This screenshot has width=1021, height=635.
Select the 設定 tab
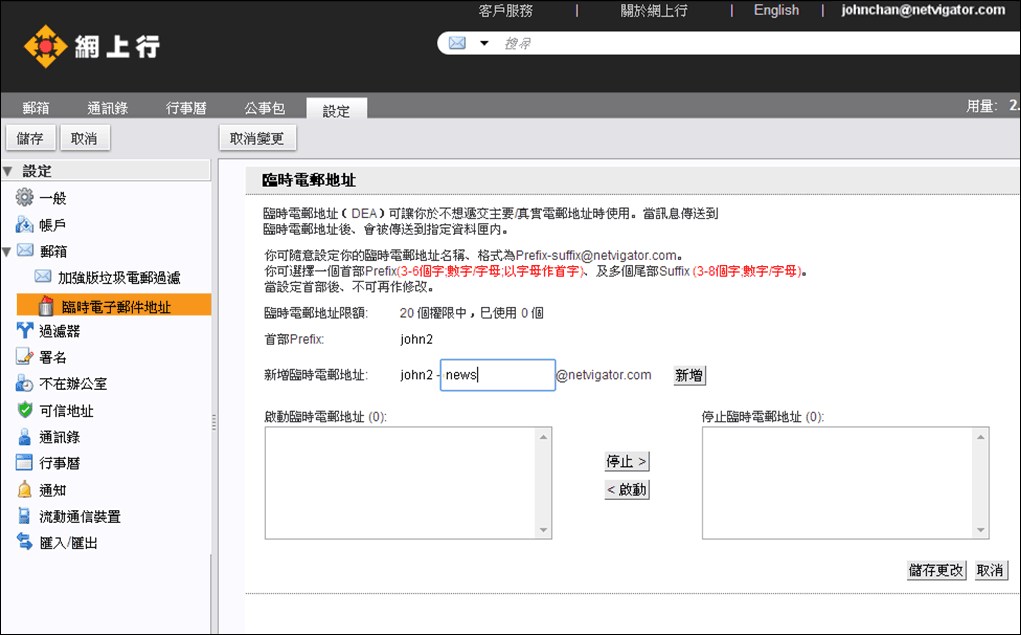click(x=337, y=109)
